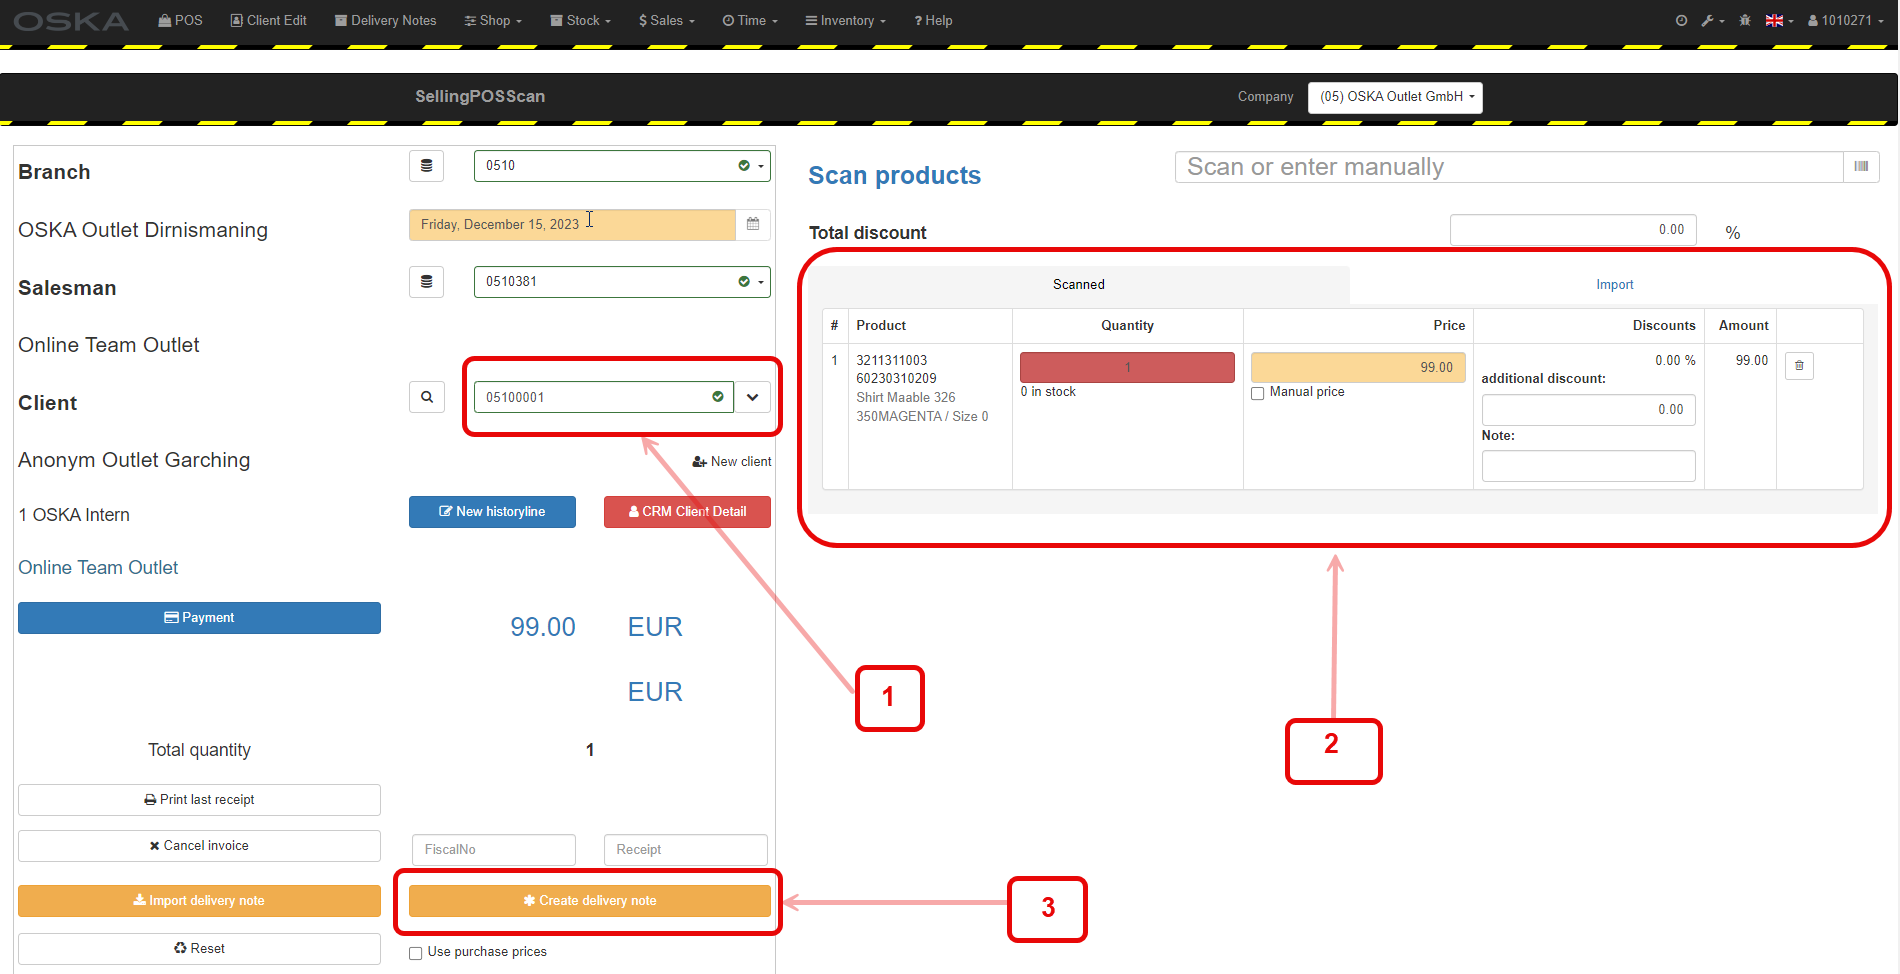Click the FiscalNo field
Image resolution: width=1900 pixels, height=974 pixels.
click(x=494, y=850)
